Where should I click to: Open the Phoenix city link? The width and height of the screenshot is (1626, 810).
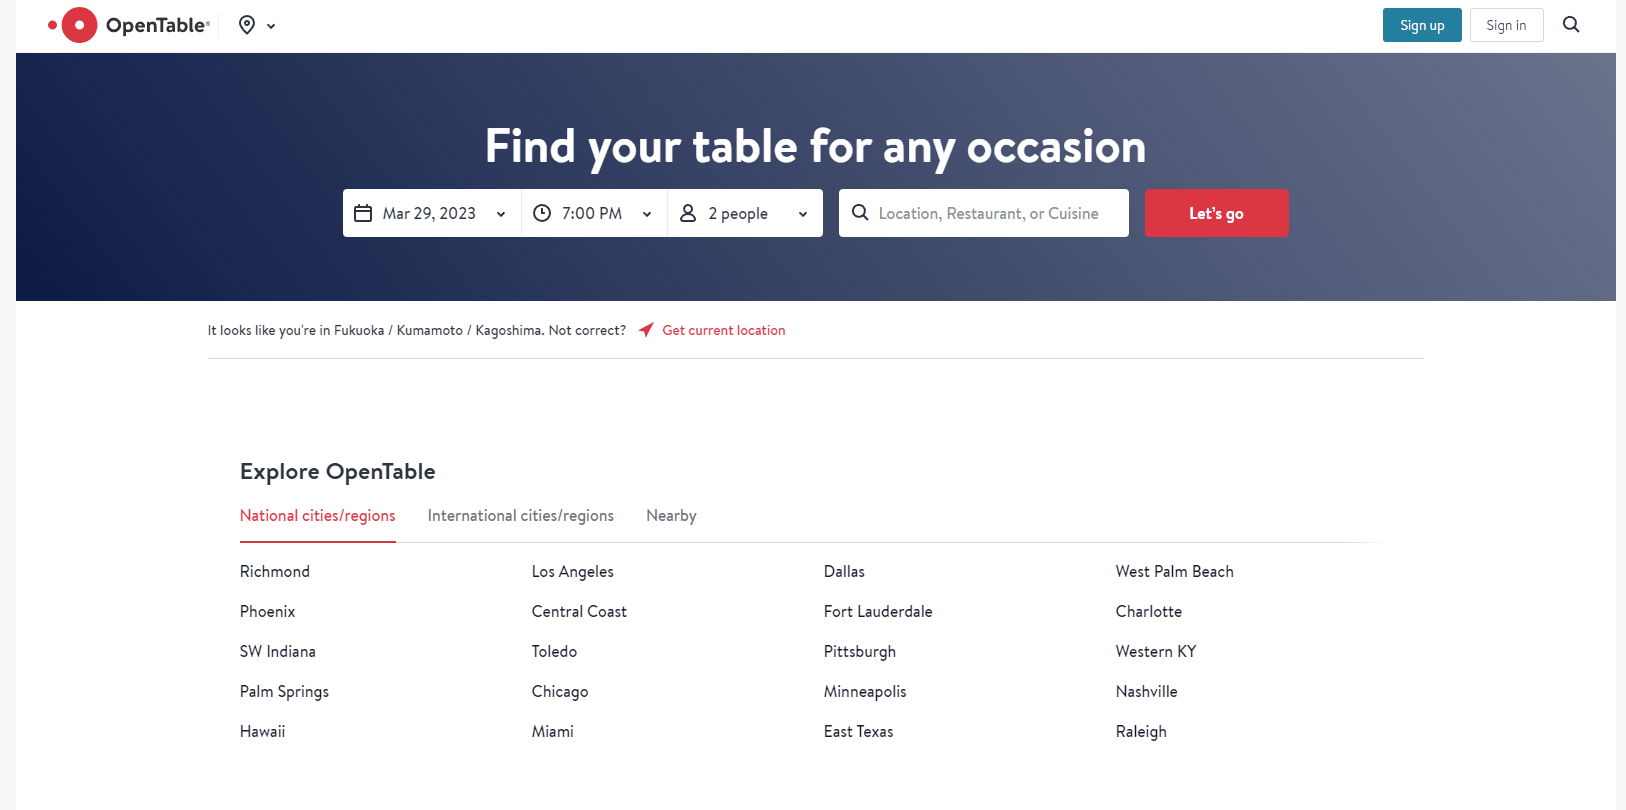click(x=268, y=611)
